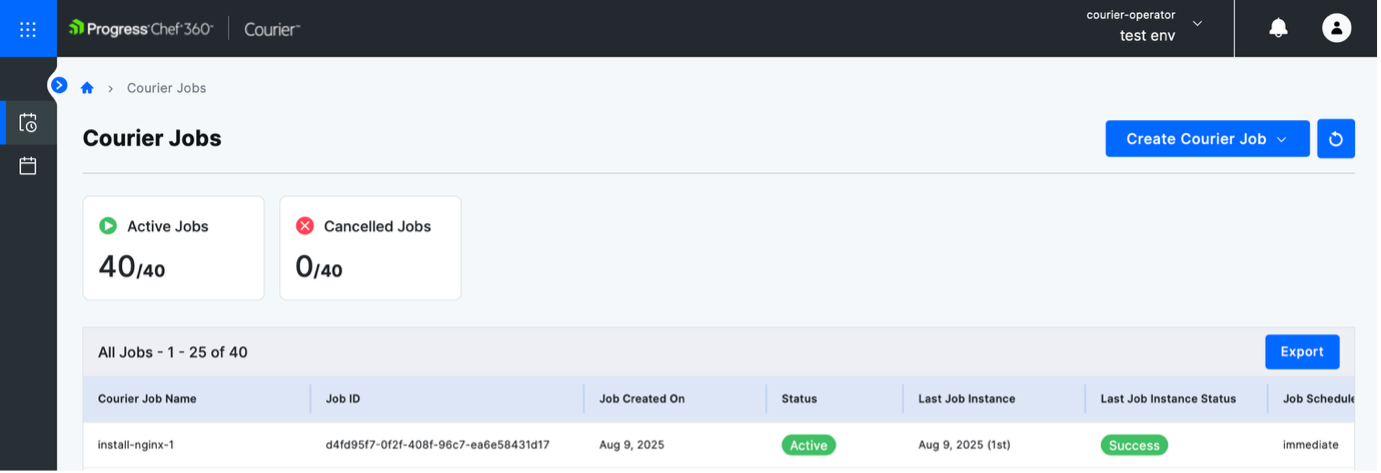Image resolution: width=1381 pixels, height=473 pixels.
Task: Expand the sidebar with arrow toggle
Action: click(x=59, y=85)
